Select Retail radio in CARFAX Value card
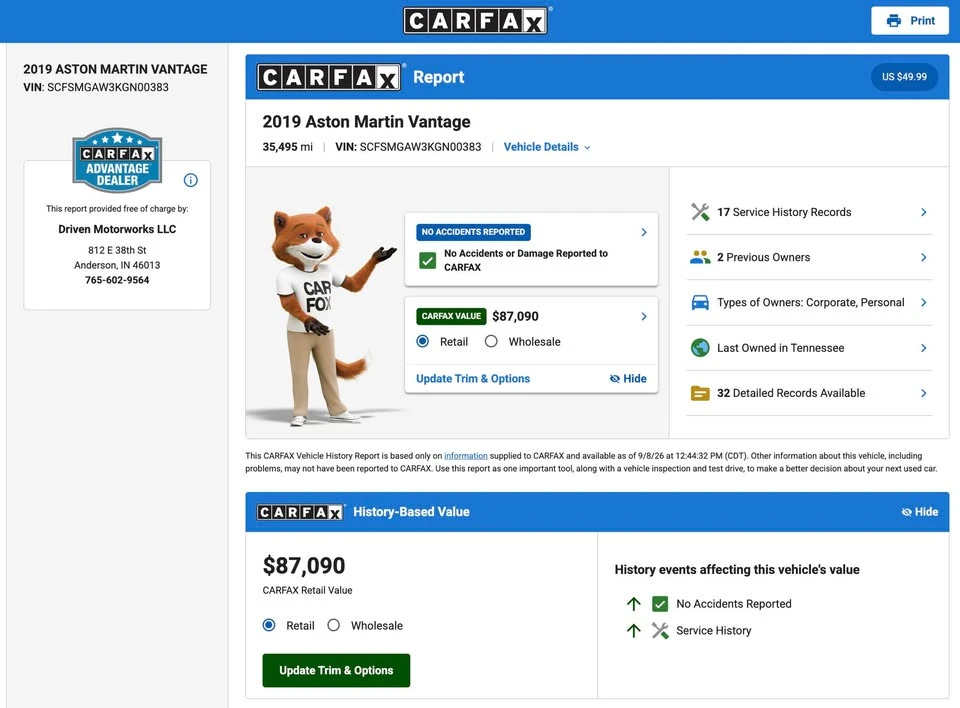Screen dimensions: 960x708 pyautogui.click(x=422, y=342)
